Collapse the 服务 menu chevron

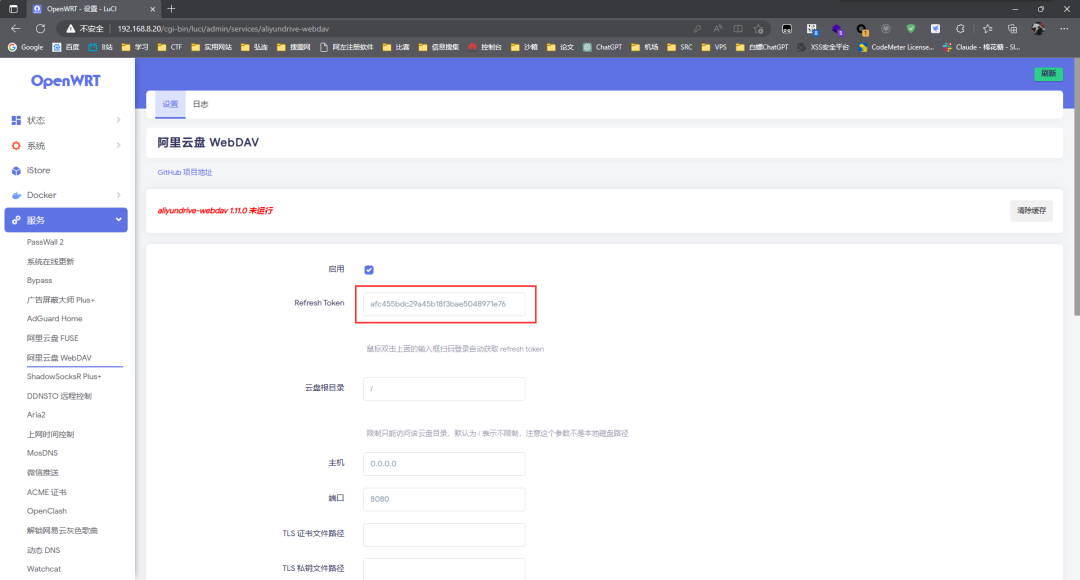click(118, 220)
